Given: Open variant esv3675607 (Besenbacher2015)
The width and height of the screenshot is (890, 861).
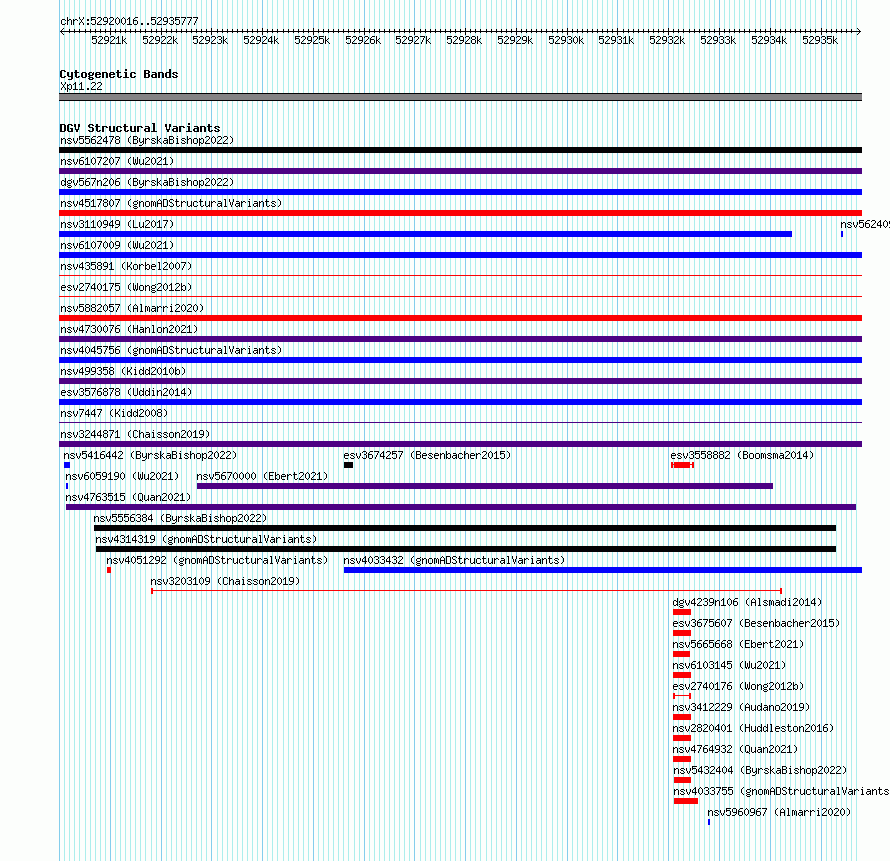Looking at the screenshot, I should [756, 623].
